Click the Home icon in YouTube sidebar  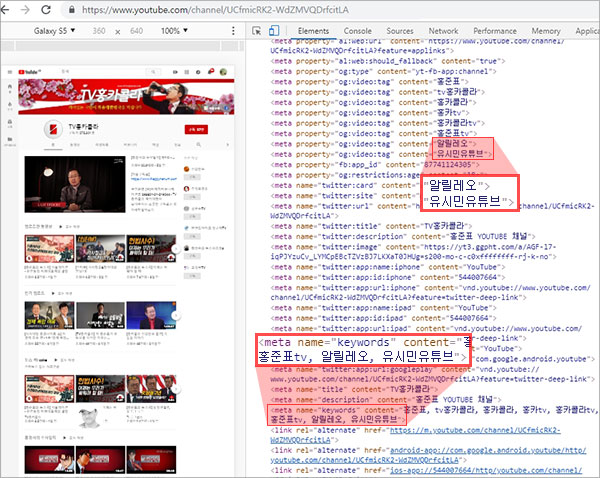(x=10, y=88)
